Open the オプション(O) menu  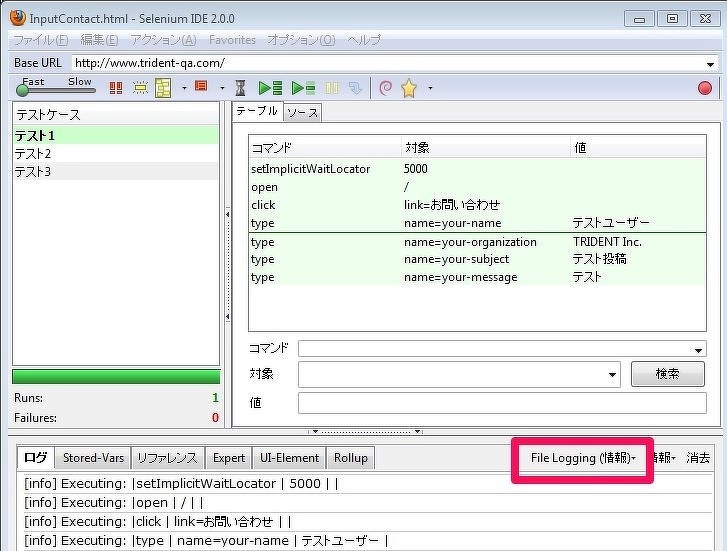(301, 40)
